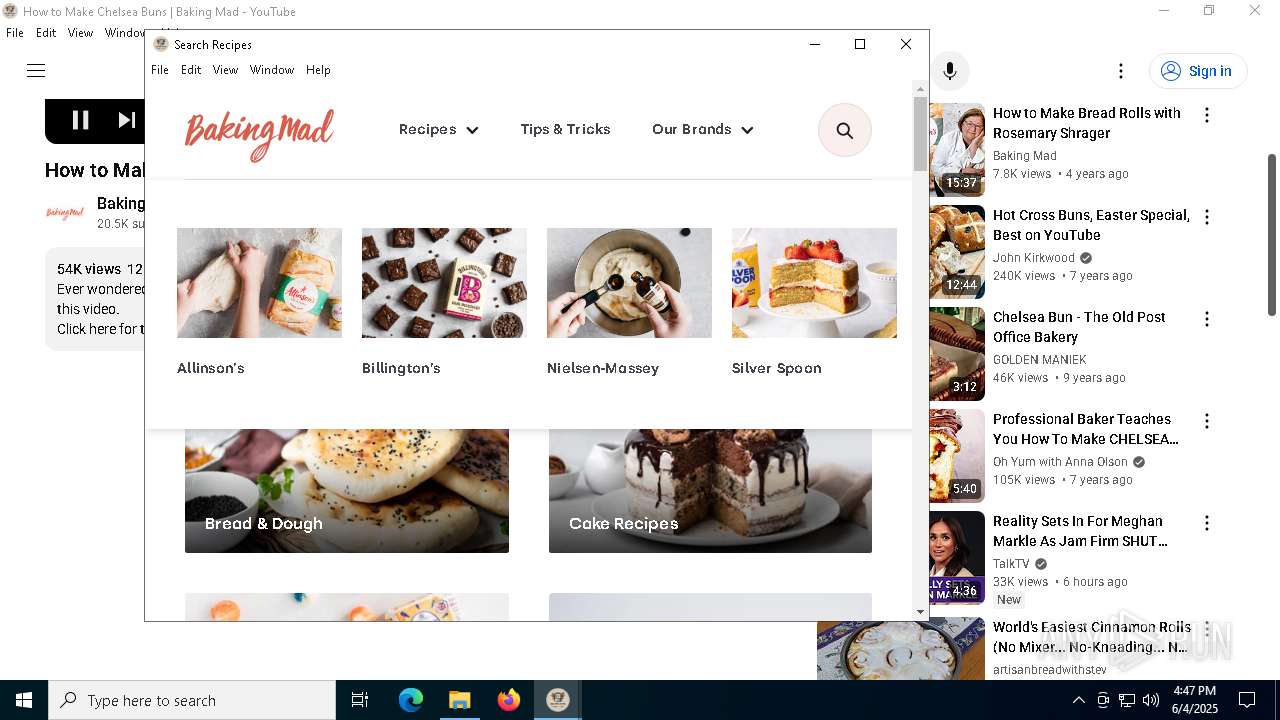Click the YouTube voice search microphone
Viewport: 1280px width, 720px height.
(950, 71)
